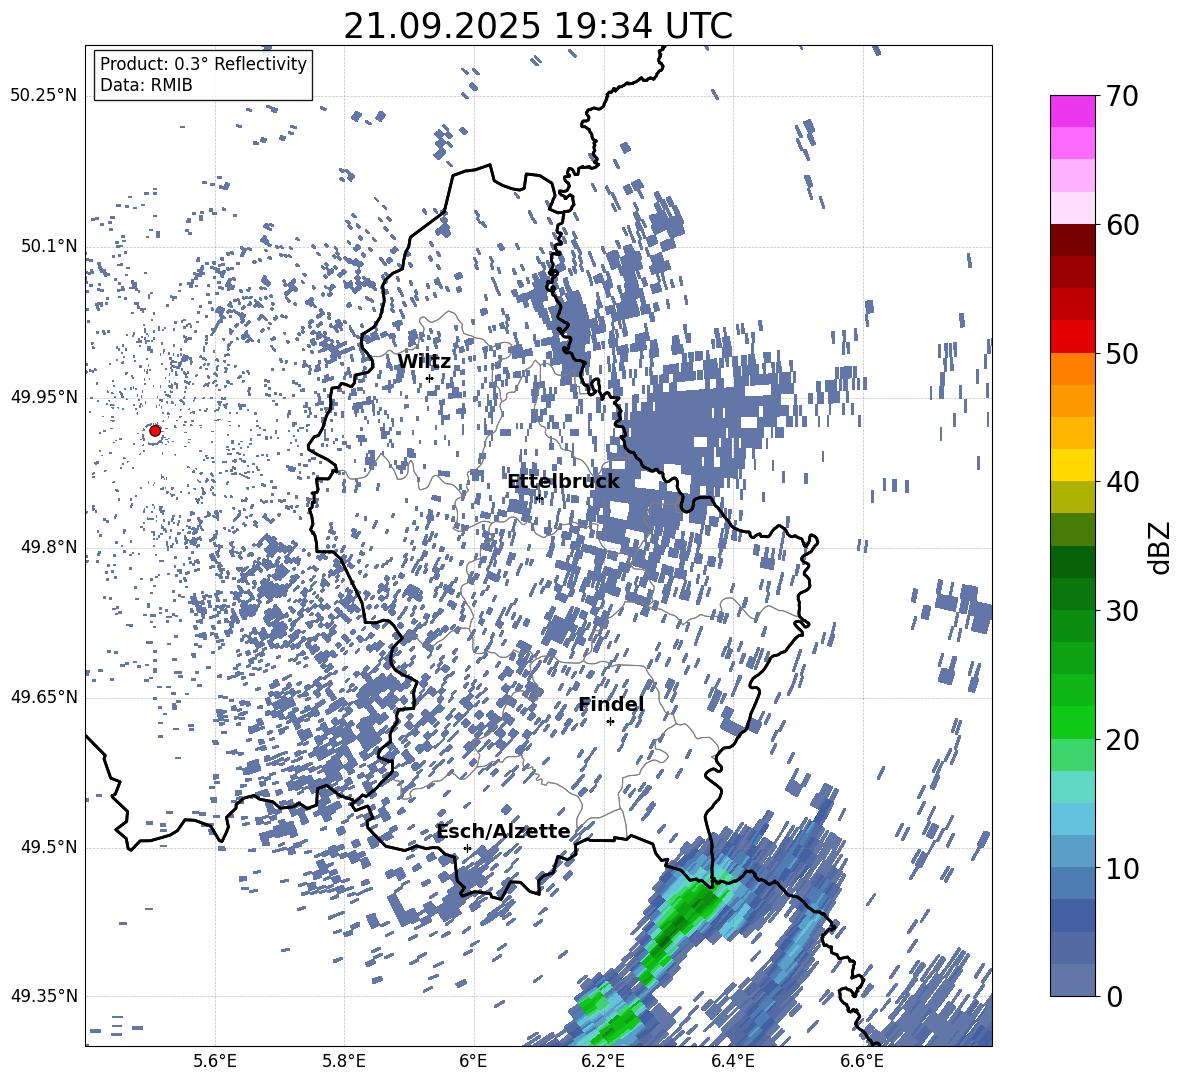Screen dimensions: 1184x1081
Task: Click the red radar location marker
Action: pos(155,430)
